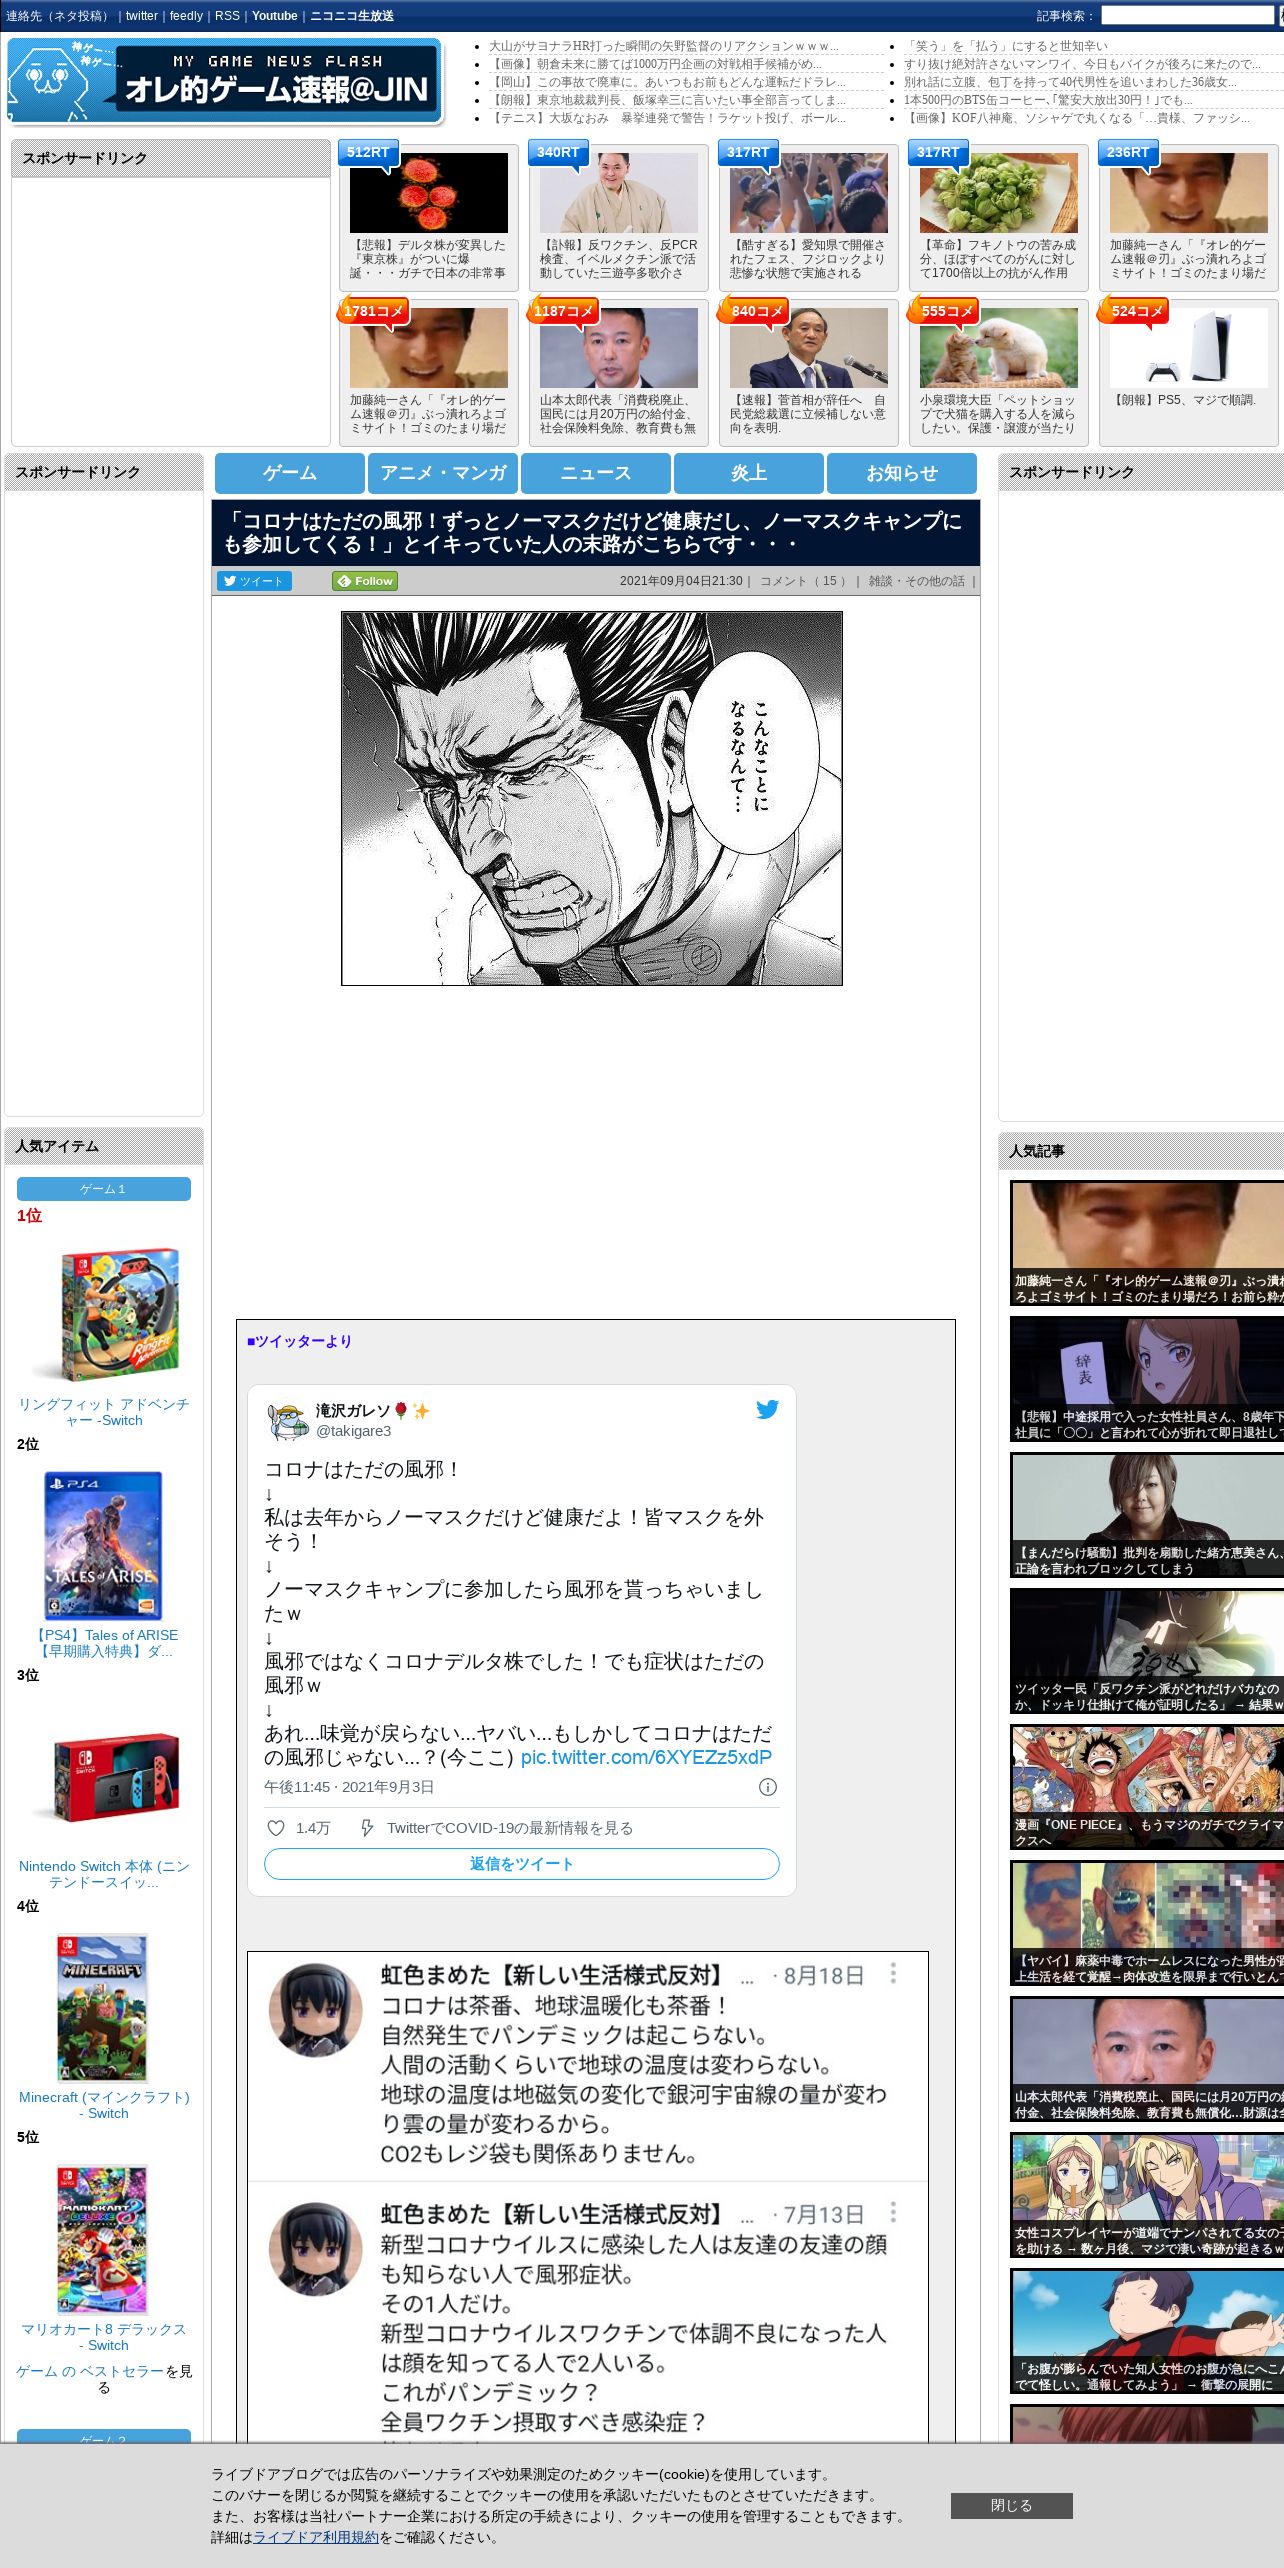Open 雑談・その他の話 category link
1284x2568 pixels.
(916, 581)
